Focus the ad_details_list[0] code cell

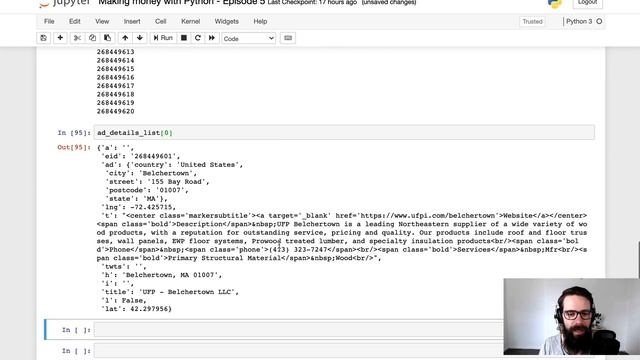click(344, 133)
